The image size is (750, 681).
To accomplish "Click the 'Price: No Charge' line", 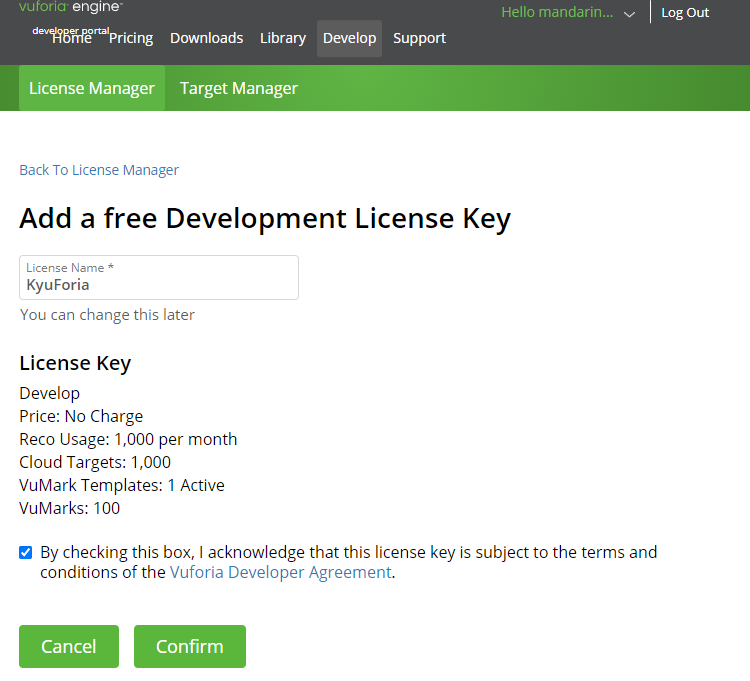I will tap(81, 416).
